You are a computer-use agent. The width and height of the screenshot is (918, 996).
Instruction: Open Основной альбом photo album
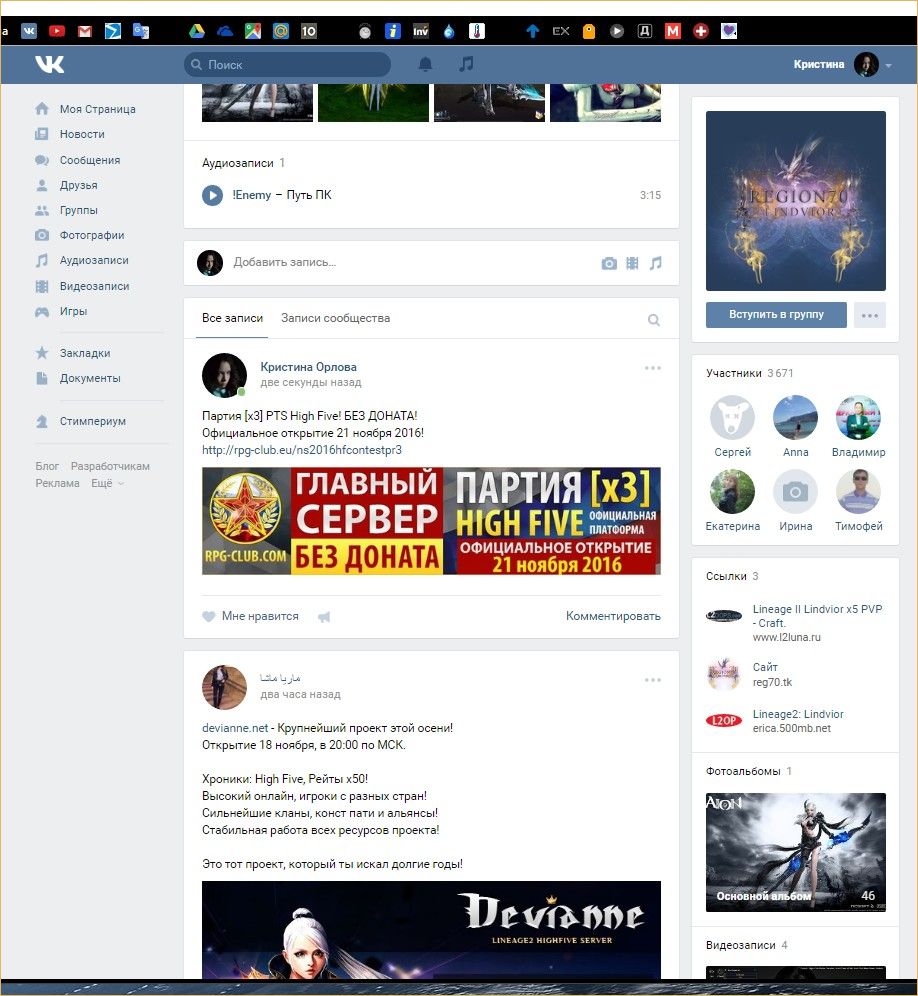(x=795, y=852)
